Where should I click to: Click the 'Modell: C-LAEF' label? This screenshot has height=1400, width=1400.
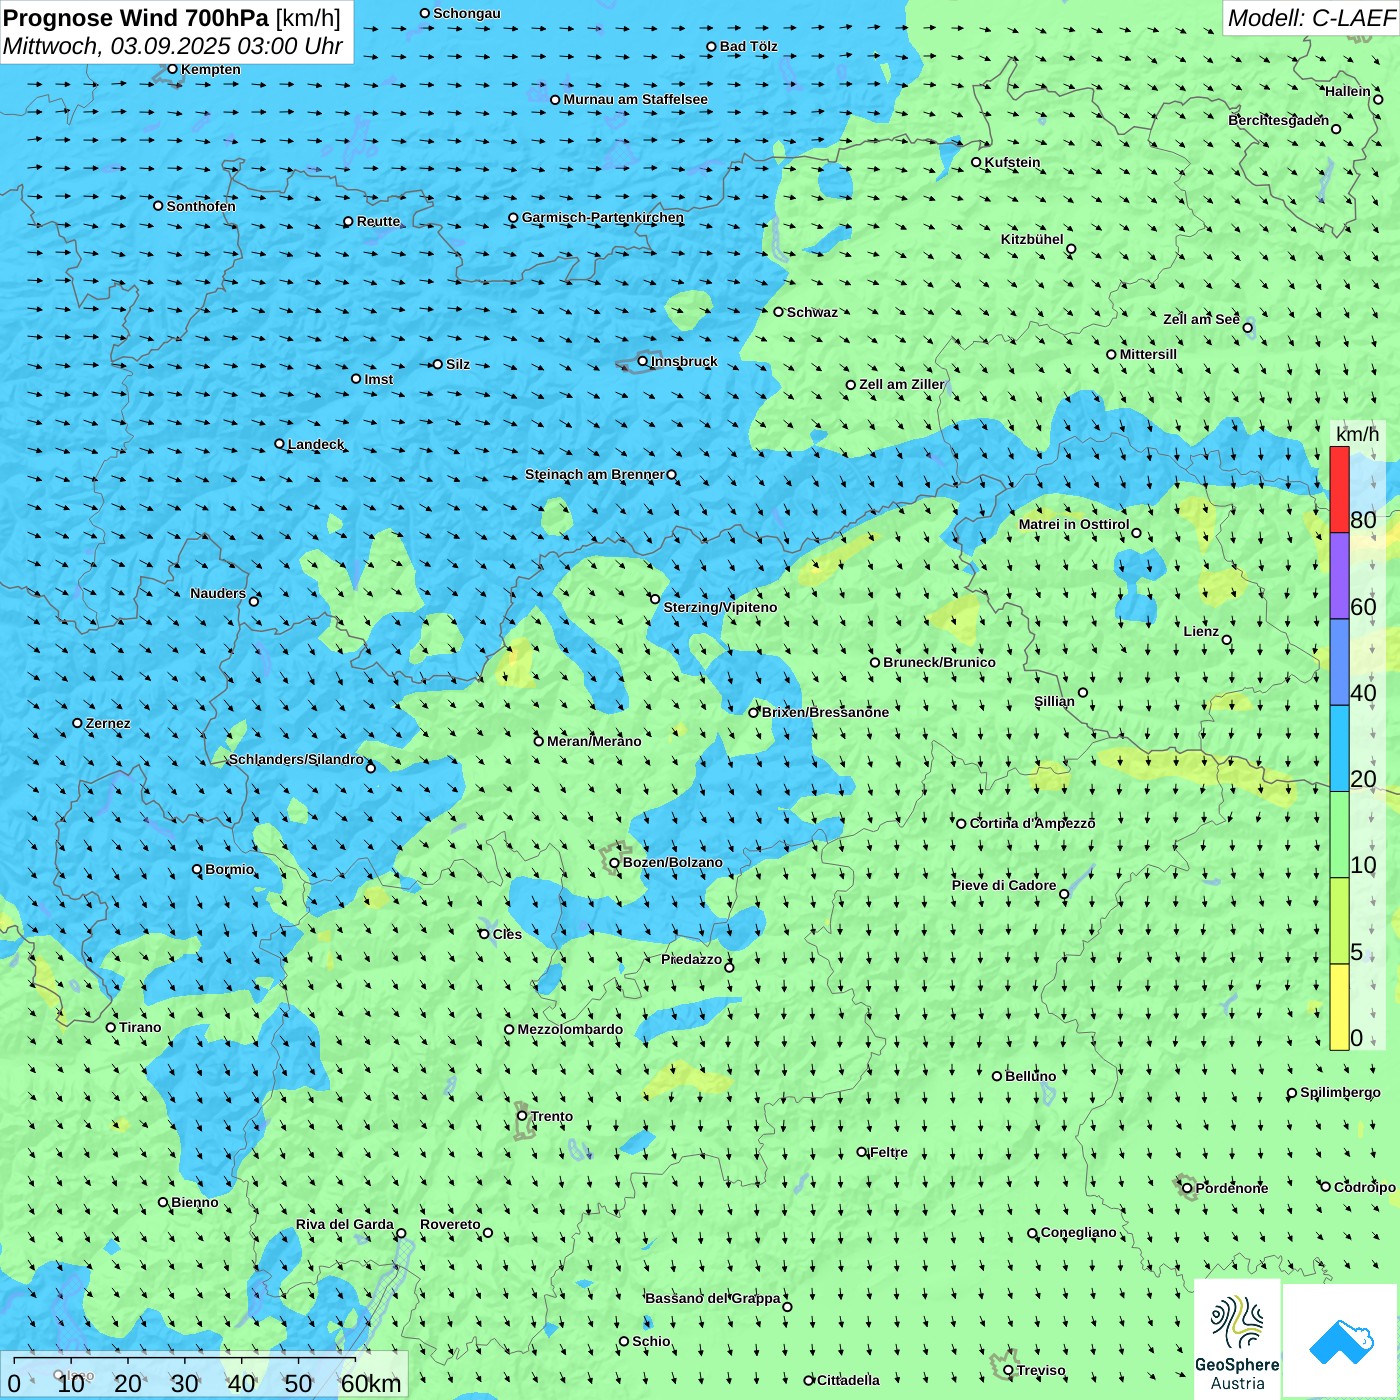[1311, 18]
